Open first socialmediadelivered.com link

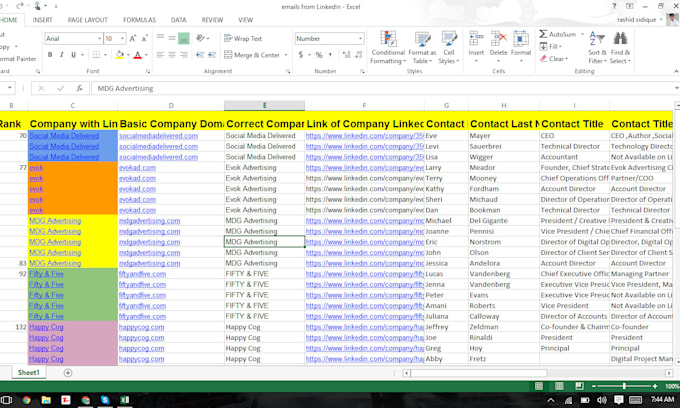click(x=158, y=136)
